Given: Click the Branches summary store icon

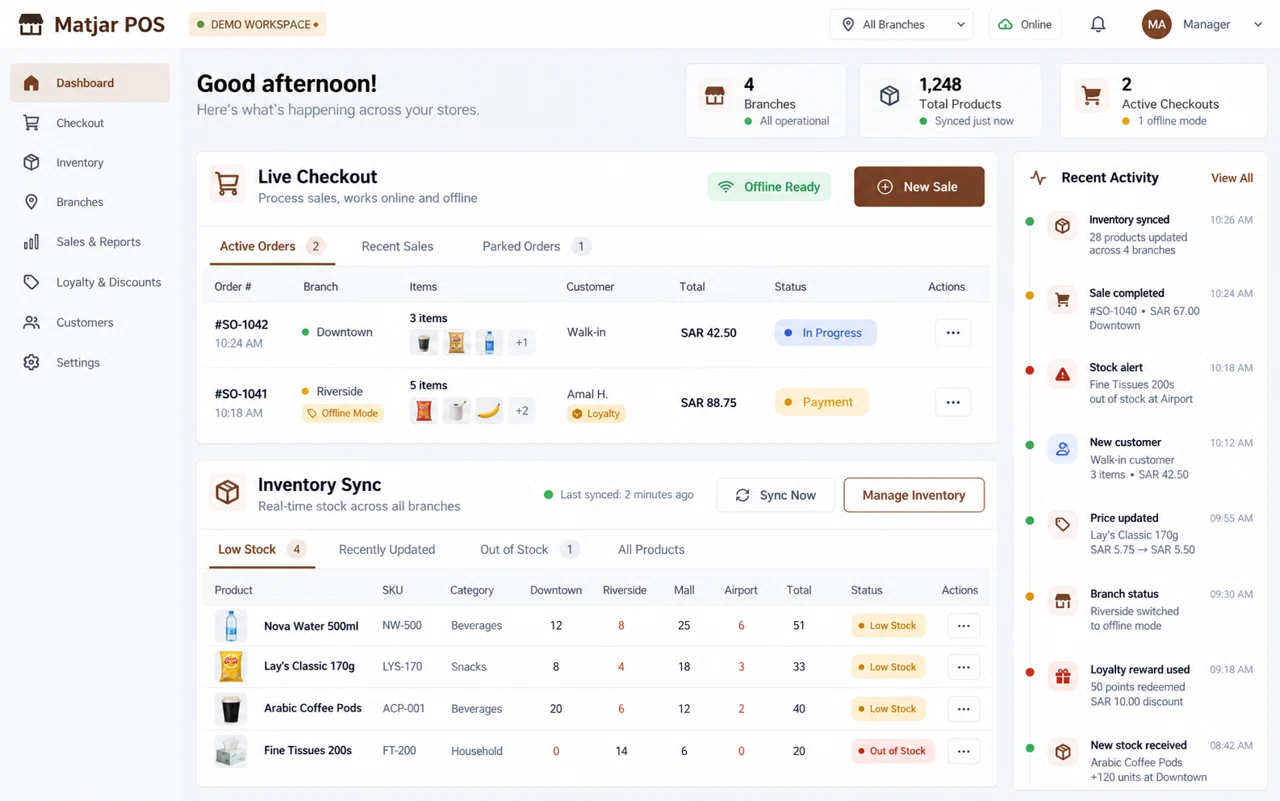Looking at the screenshot, I should [715, 96].
